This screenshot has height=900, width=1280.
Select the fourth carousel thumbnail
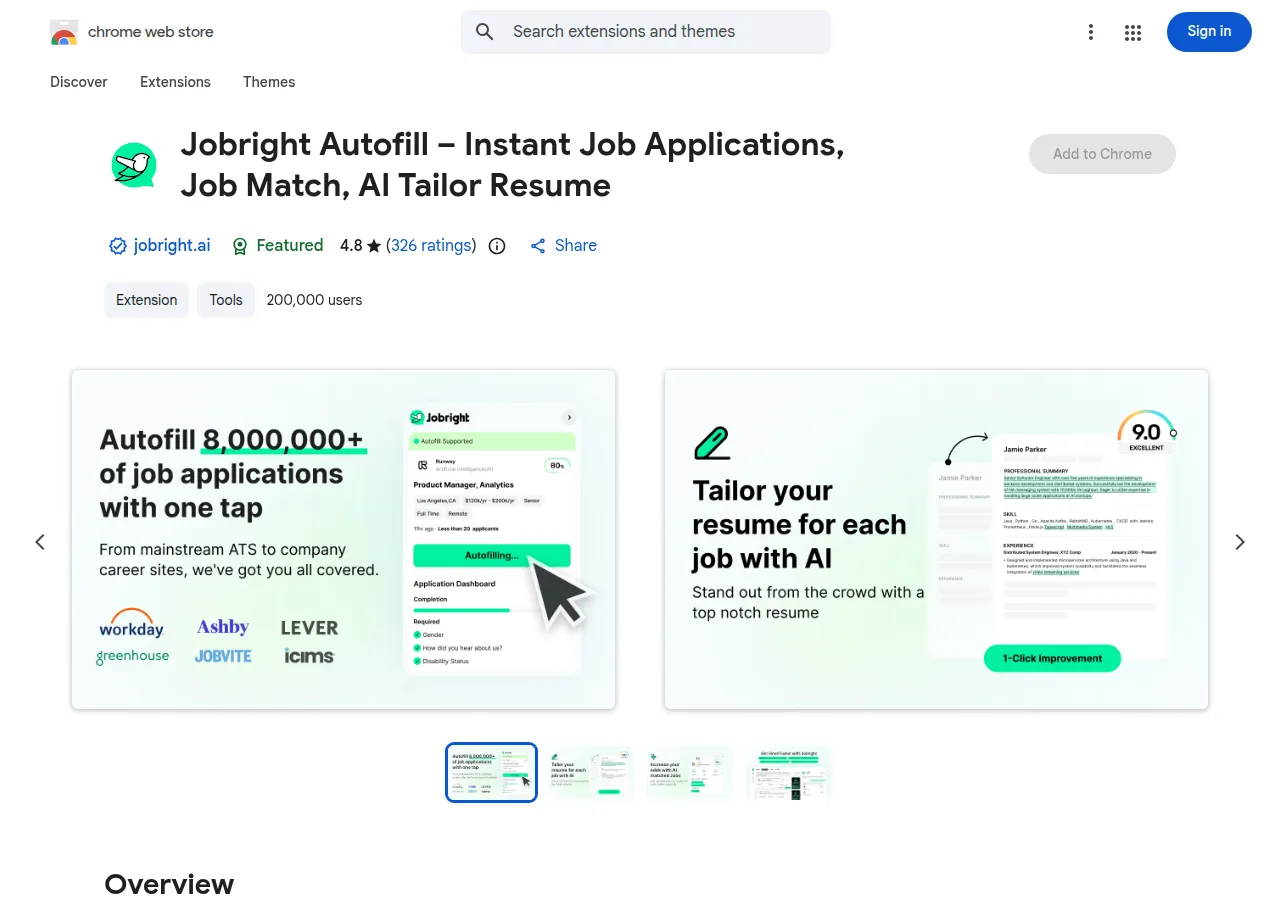(788, 772)
